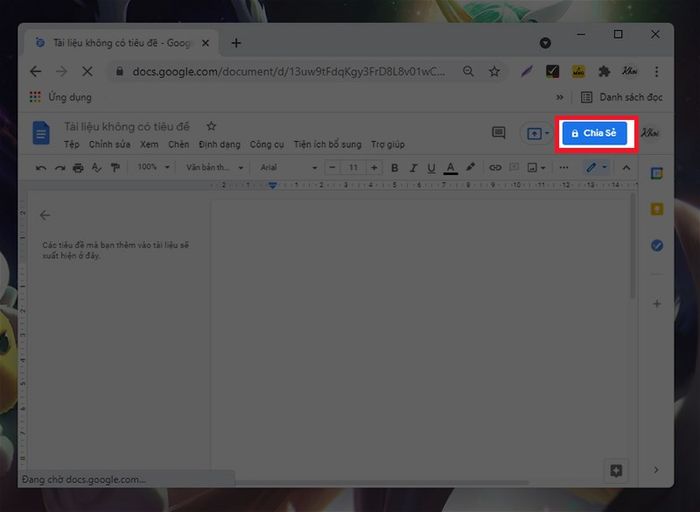This screenshot has height=512, width=700.
Task: Select the paint format roller tool
Action: point(115,168)
